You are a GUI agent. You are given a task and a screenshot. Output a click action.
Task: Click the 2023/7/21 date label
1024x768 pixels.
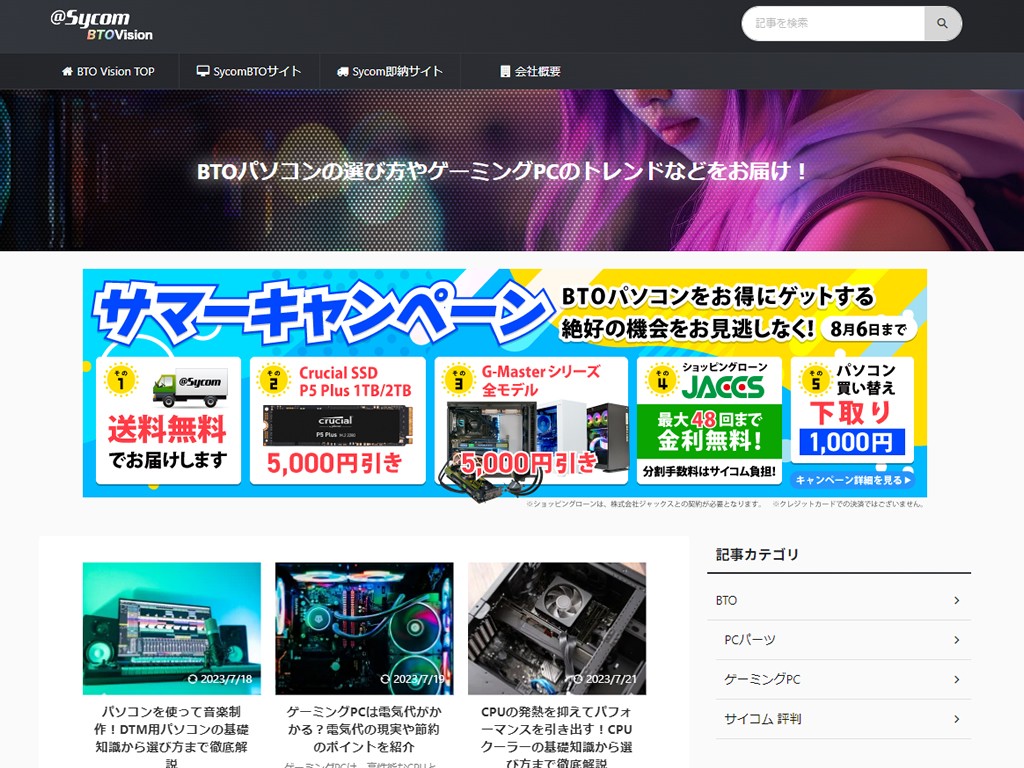(605, 679)
